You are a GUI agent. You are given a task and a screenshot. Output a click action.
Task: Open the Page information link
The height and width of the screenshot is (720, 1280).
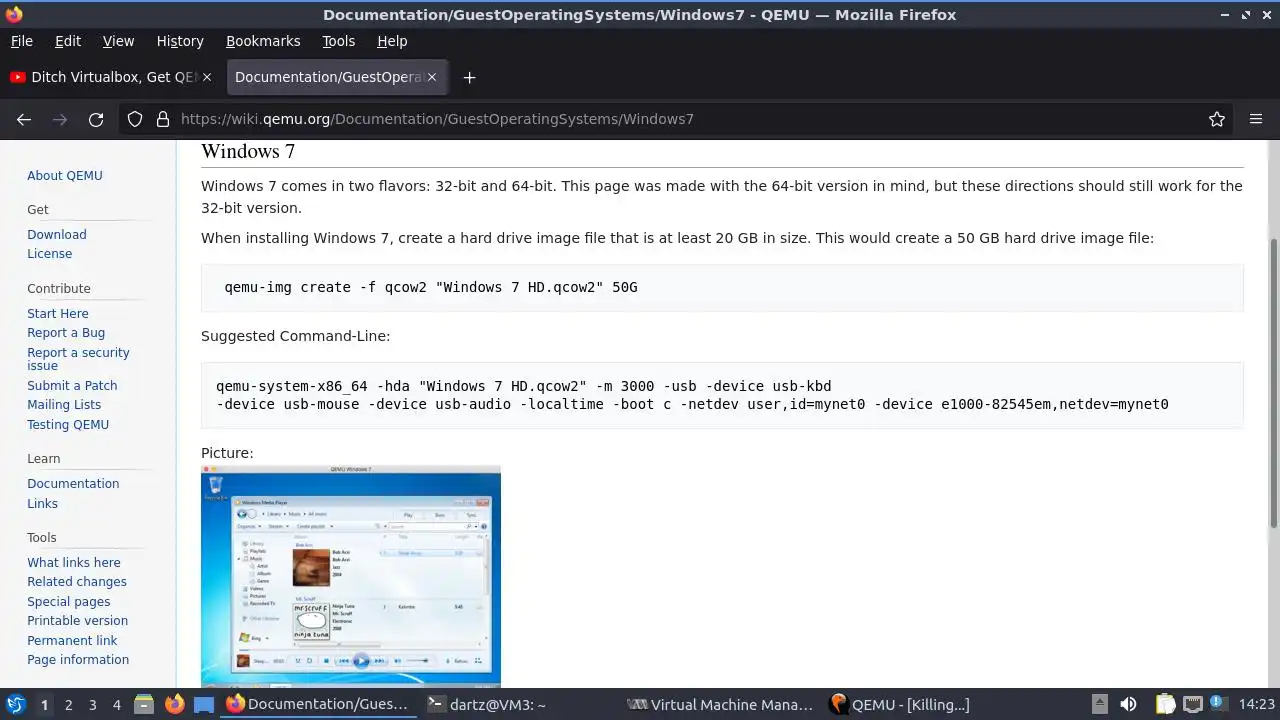coord(78,659)
